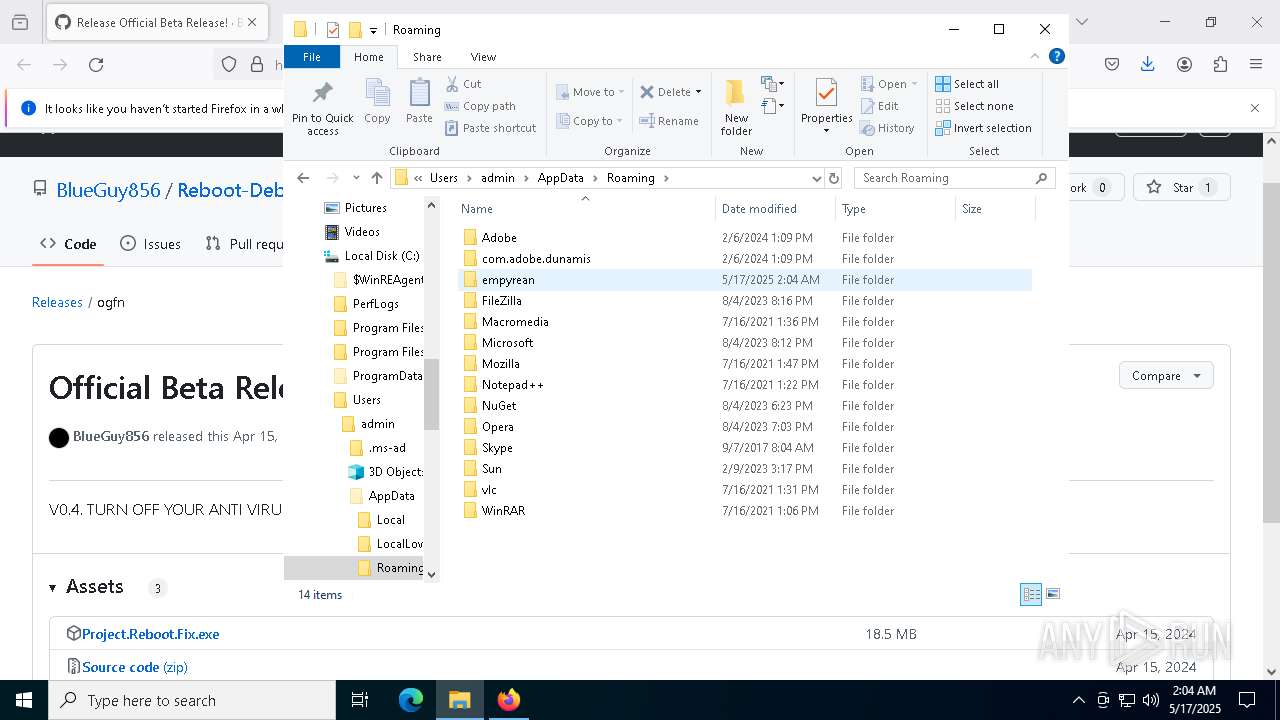Switch to the Share ribbon tab
Viewport: 1280px width, 720px height.
[427, 57]
